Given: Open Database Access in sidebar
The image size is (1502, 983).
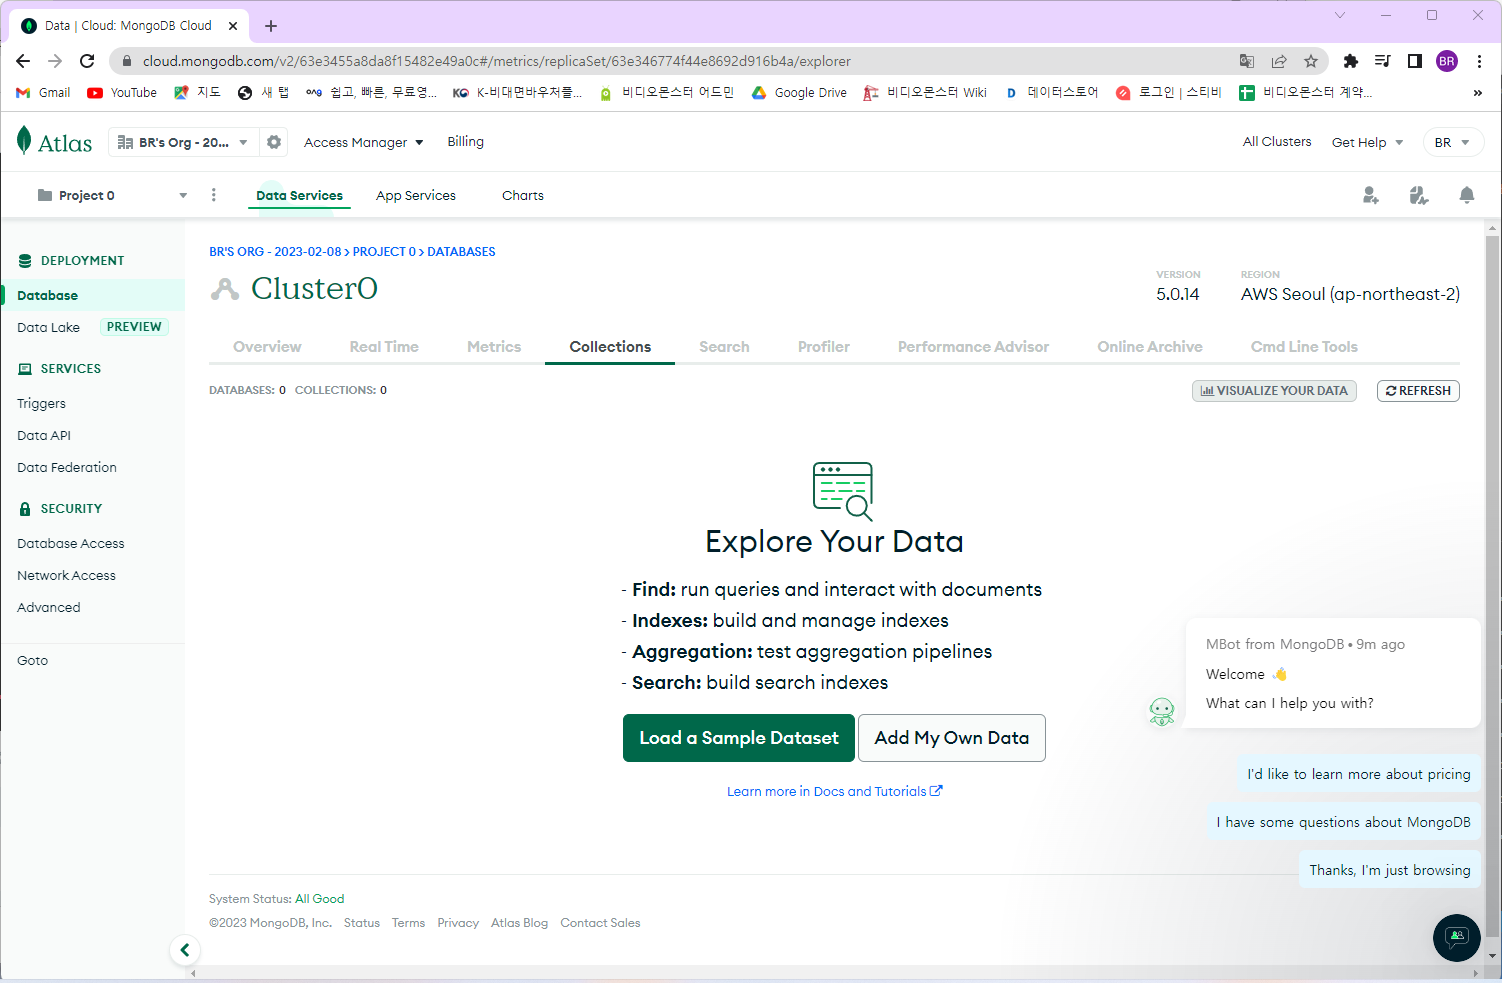Looking at the screenshot, I should 71,544.
